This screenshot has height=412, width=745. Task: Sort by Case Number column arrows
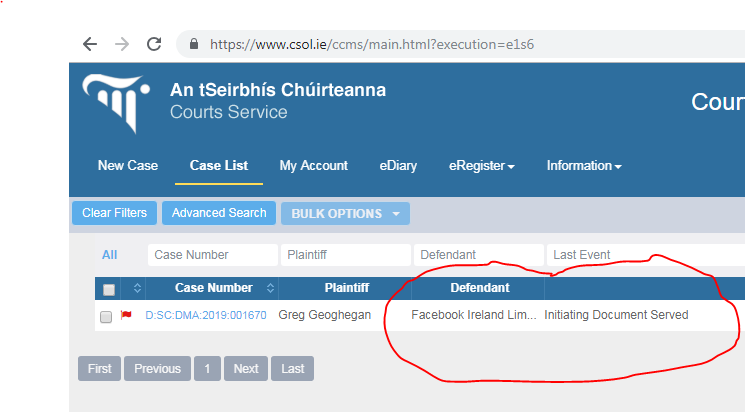point(270,287)
